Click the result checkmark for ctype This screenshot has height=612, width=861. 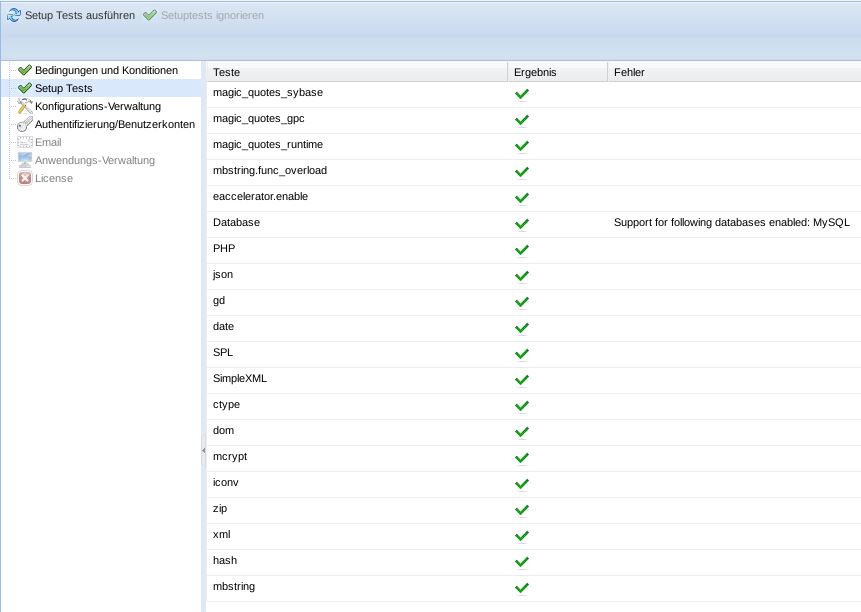click(x=522, y=406)
